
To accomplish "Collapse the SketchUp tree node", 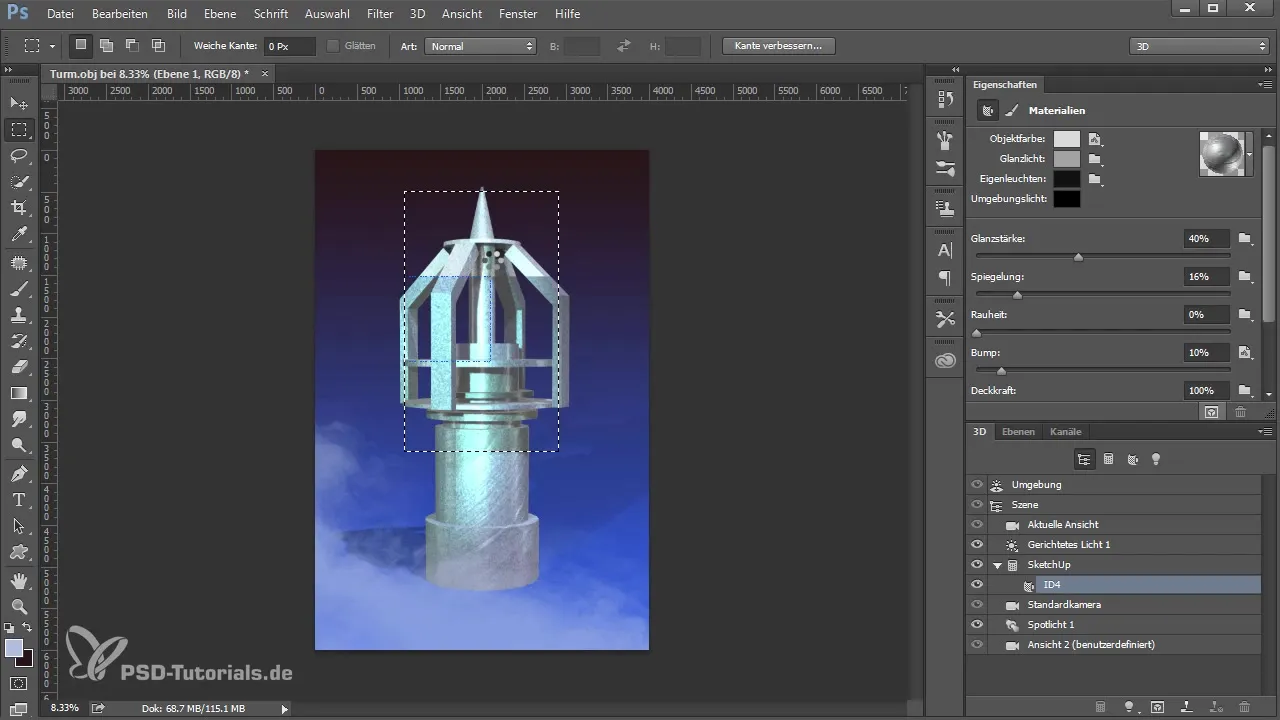I will tap(997, 565).
